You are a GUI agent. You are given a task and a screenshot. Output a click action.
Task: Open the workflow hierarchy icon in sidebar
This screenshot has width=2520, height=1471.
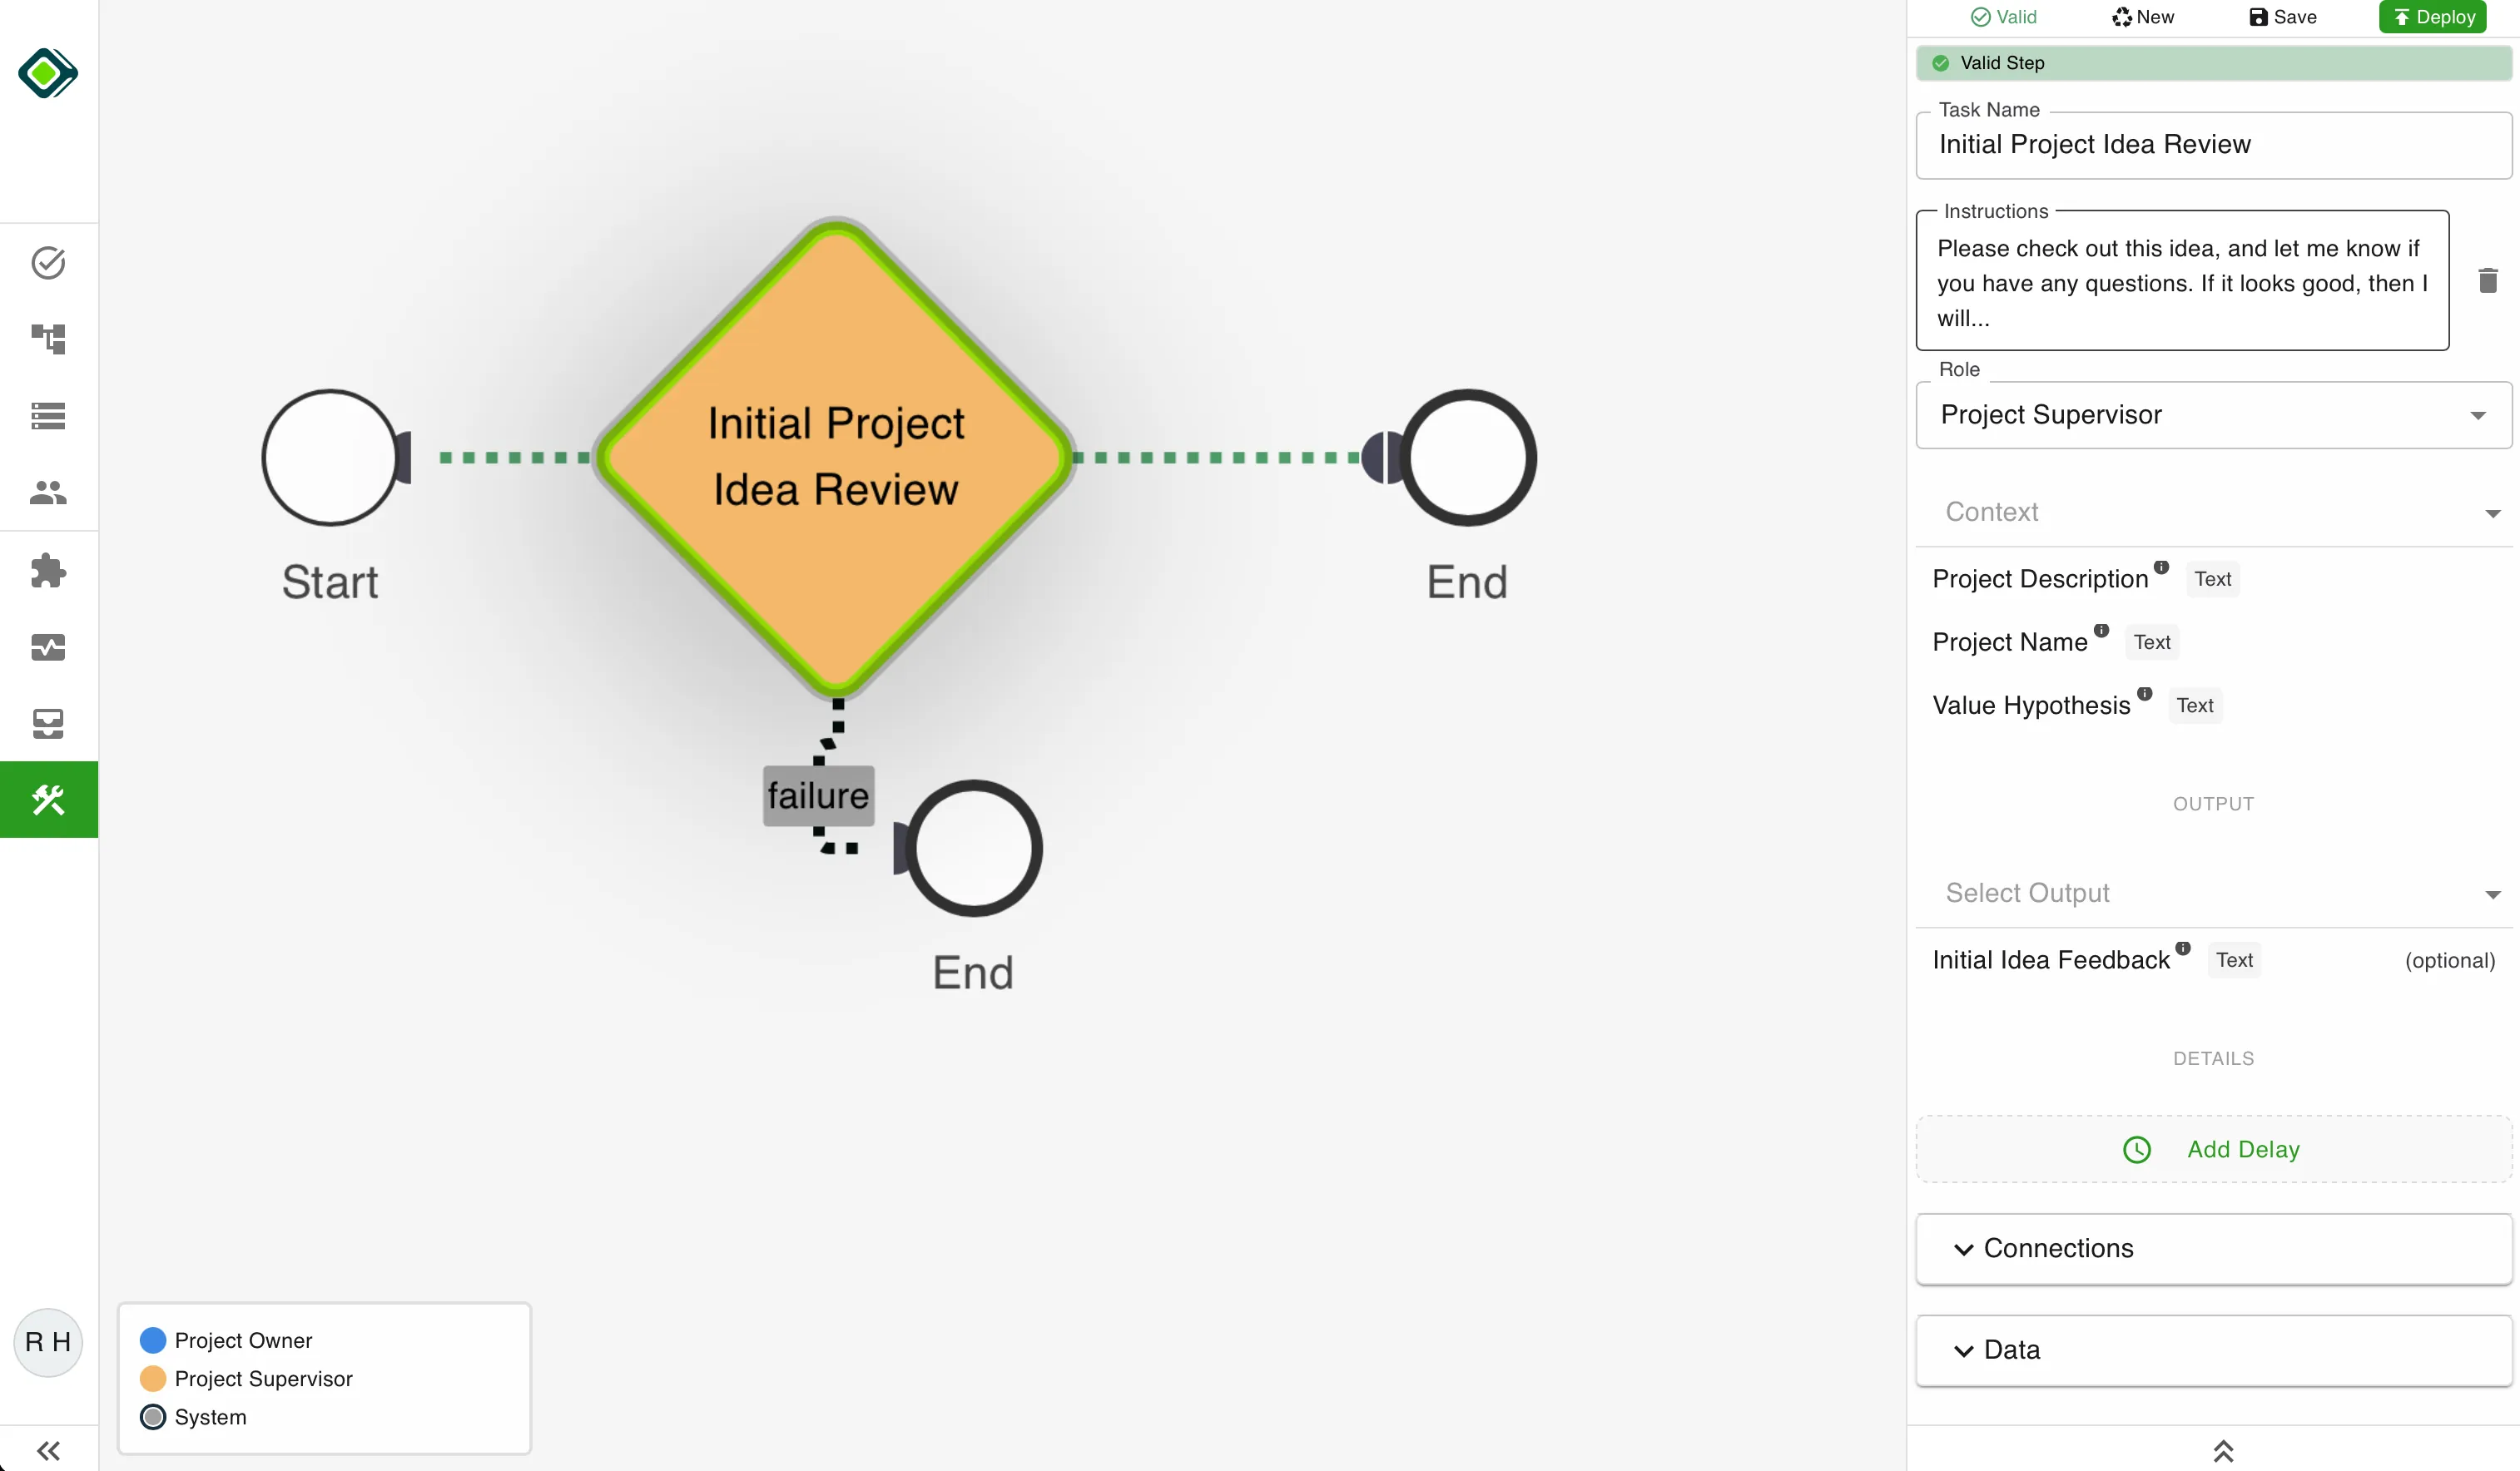[48, 339]
